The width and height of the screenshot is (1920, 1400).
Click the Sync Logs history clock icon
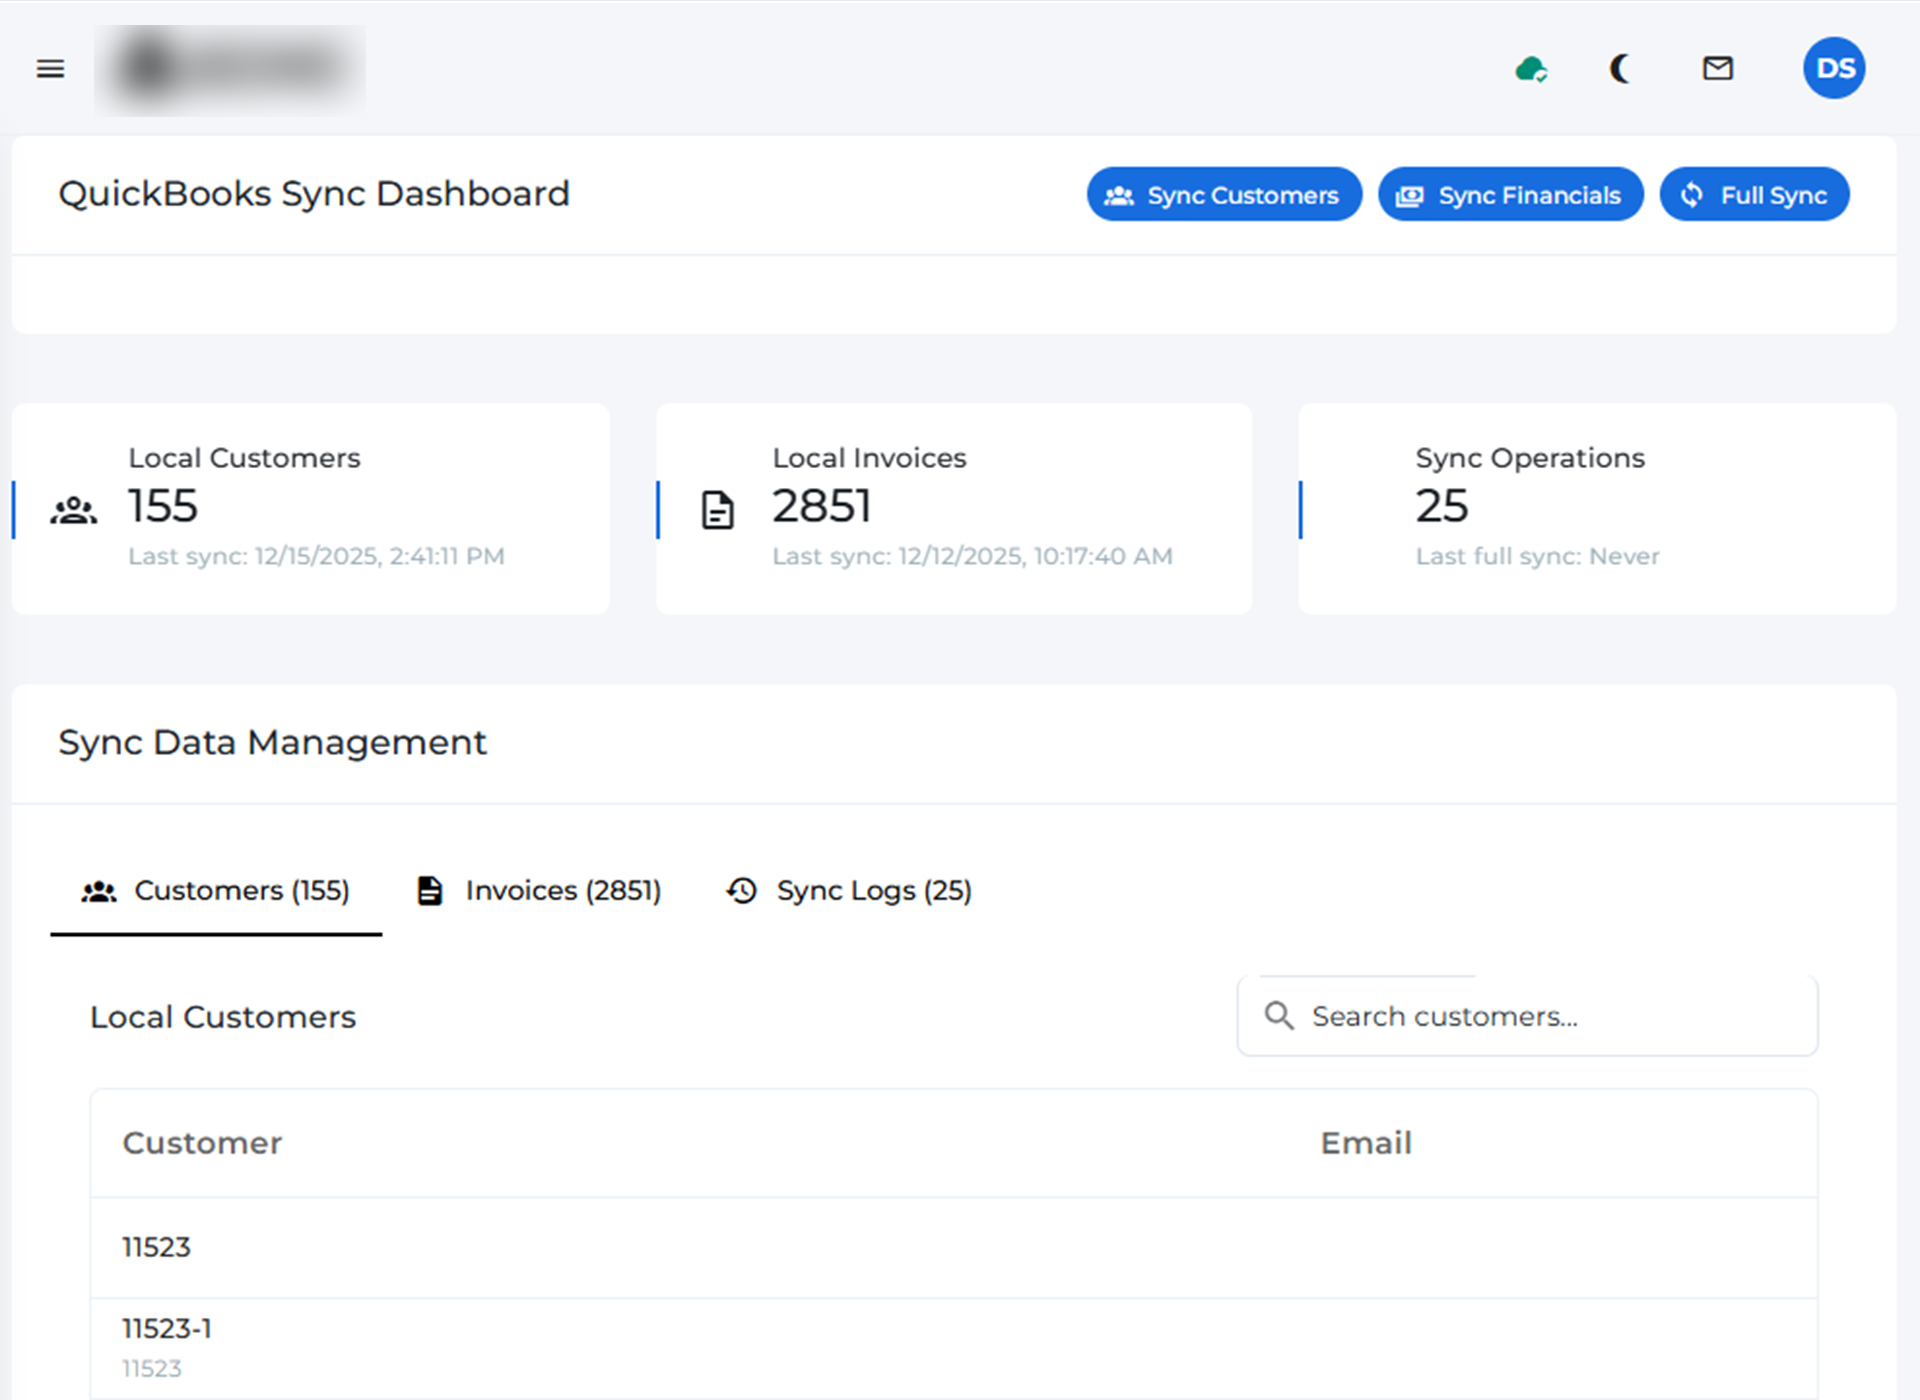tap(740, 890)
